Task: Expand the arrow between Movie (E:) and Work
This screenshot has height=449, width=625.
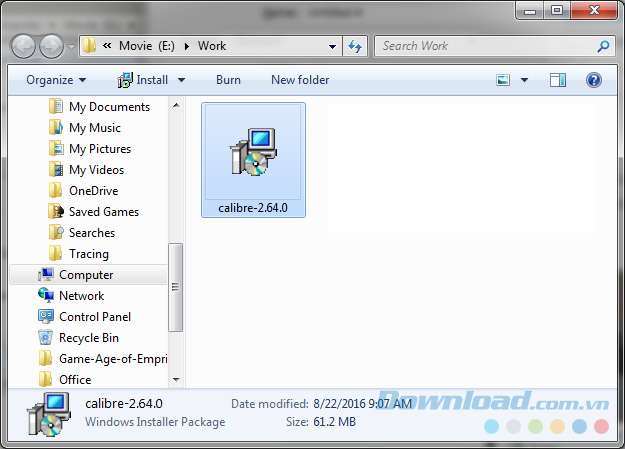Action: (187, 46)
